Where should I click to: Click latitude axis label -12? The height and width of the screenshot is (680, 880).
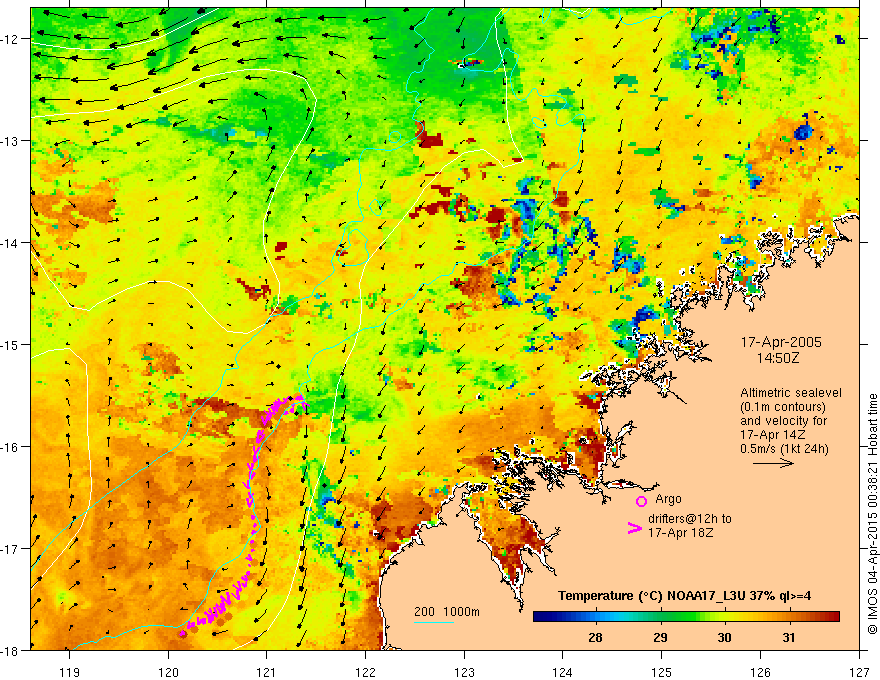[11, 39]
